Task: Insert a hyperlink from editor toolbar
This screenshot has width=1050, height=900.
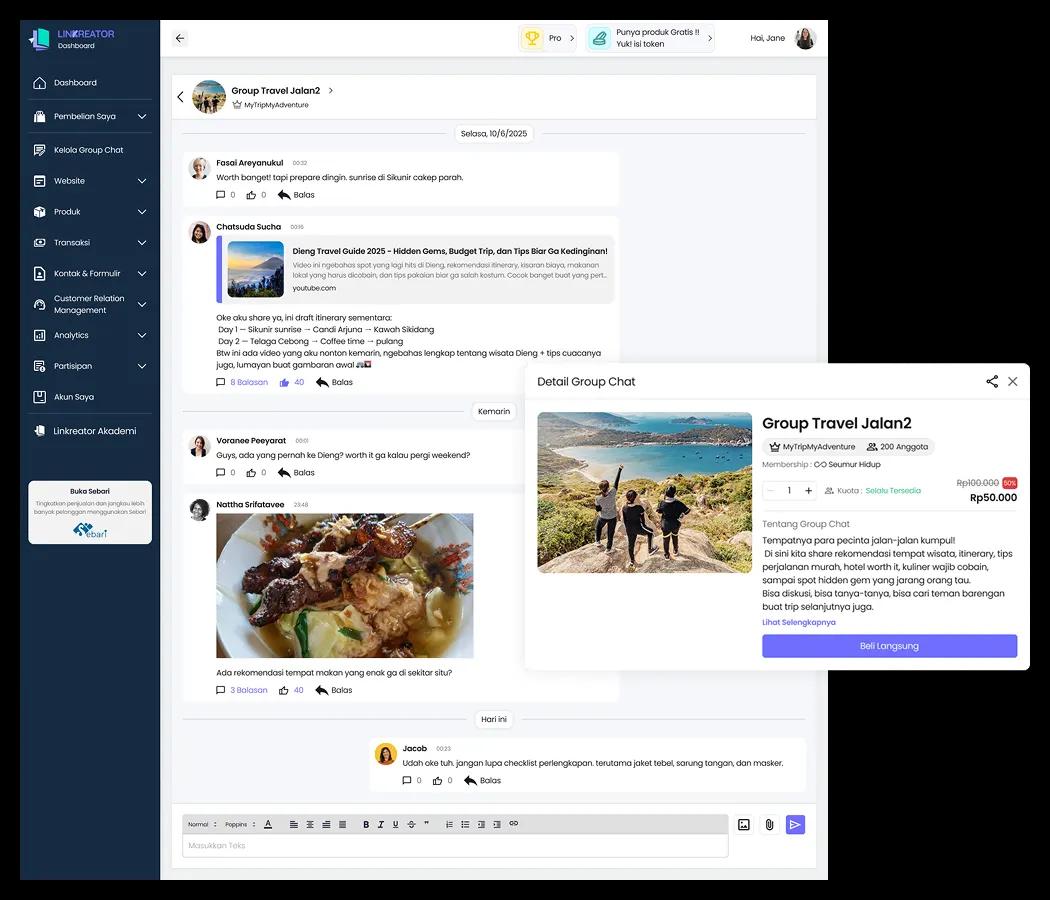Action: 514,824
